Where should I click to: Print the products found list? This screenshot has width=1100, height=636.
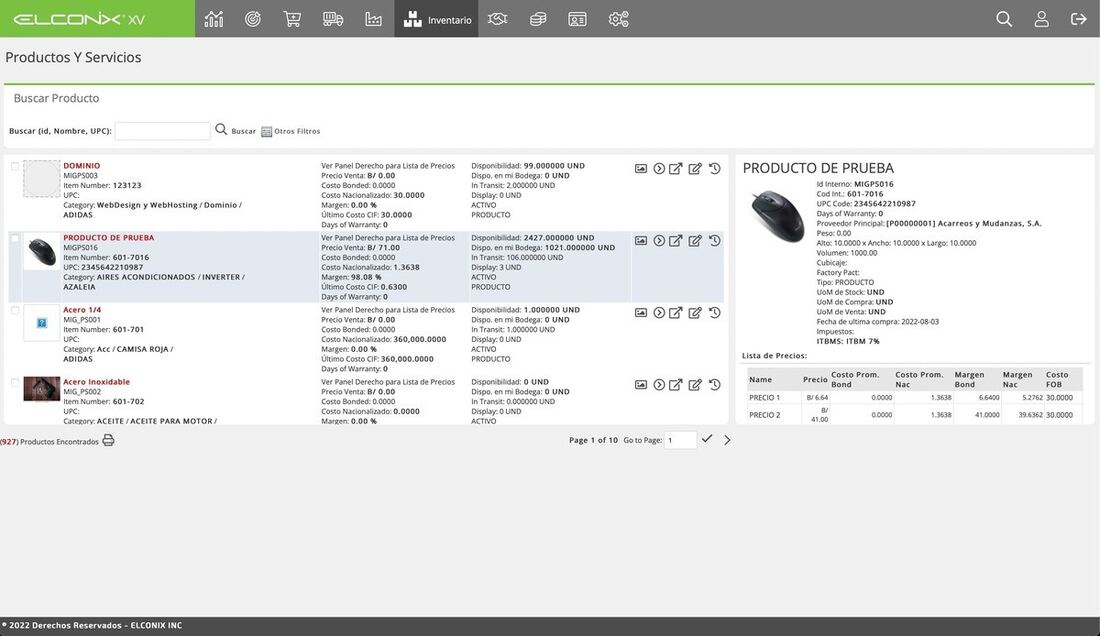pos(108,440)
